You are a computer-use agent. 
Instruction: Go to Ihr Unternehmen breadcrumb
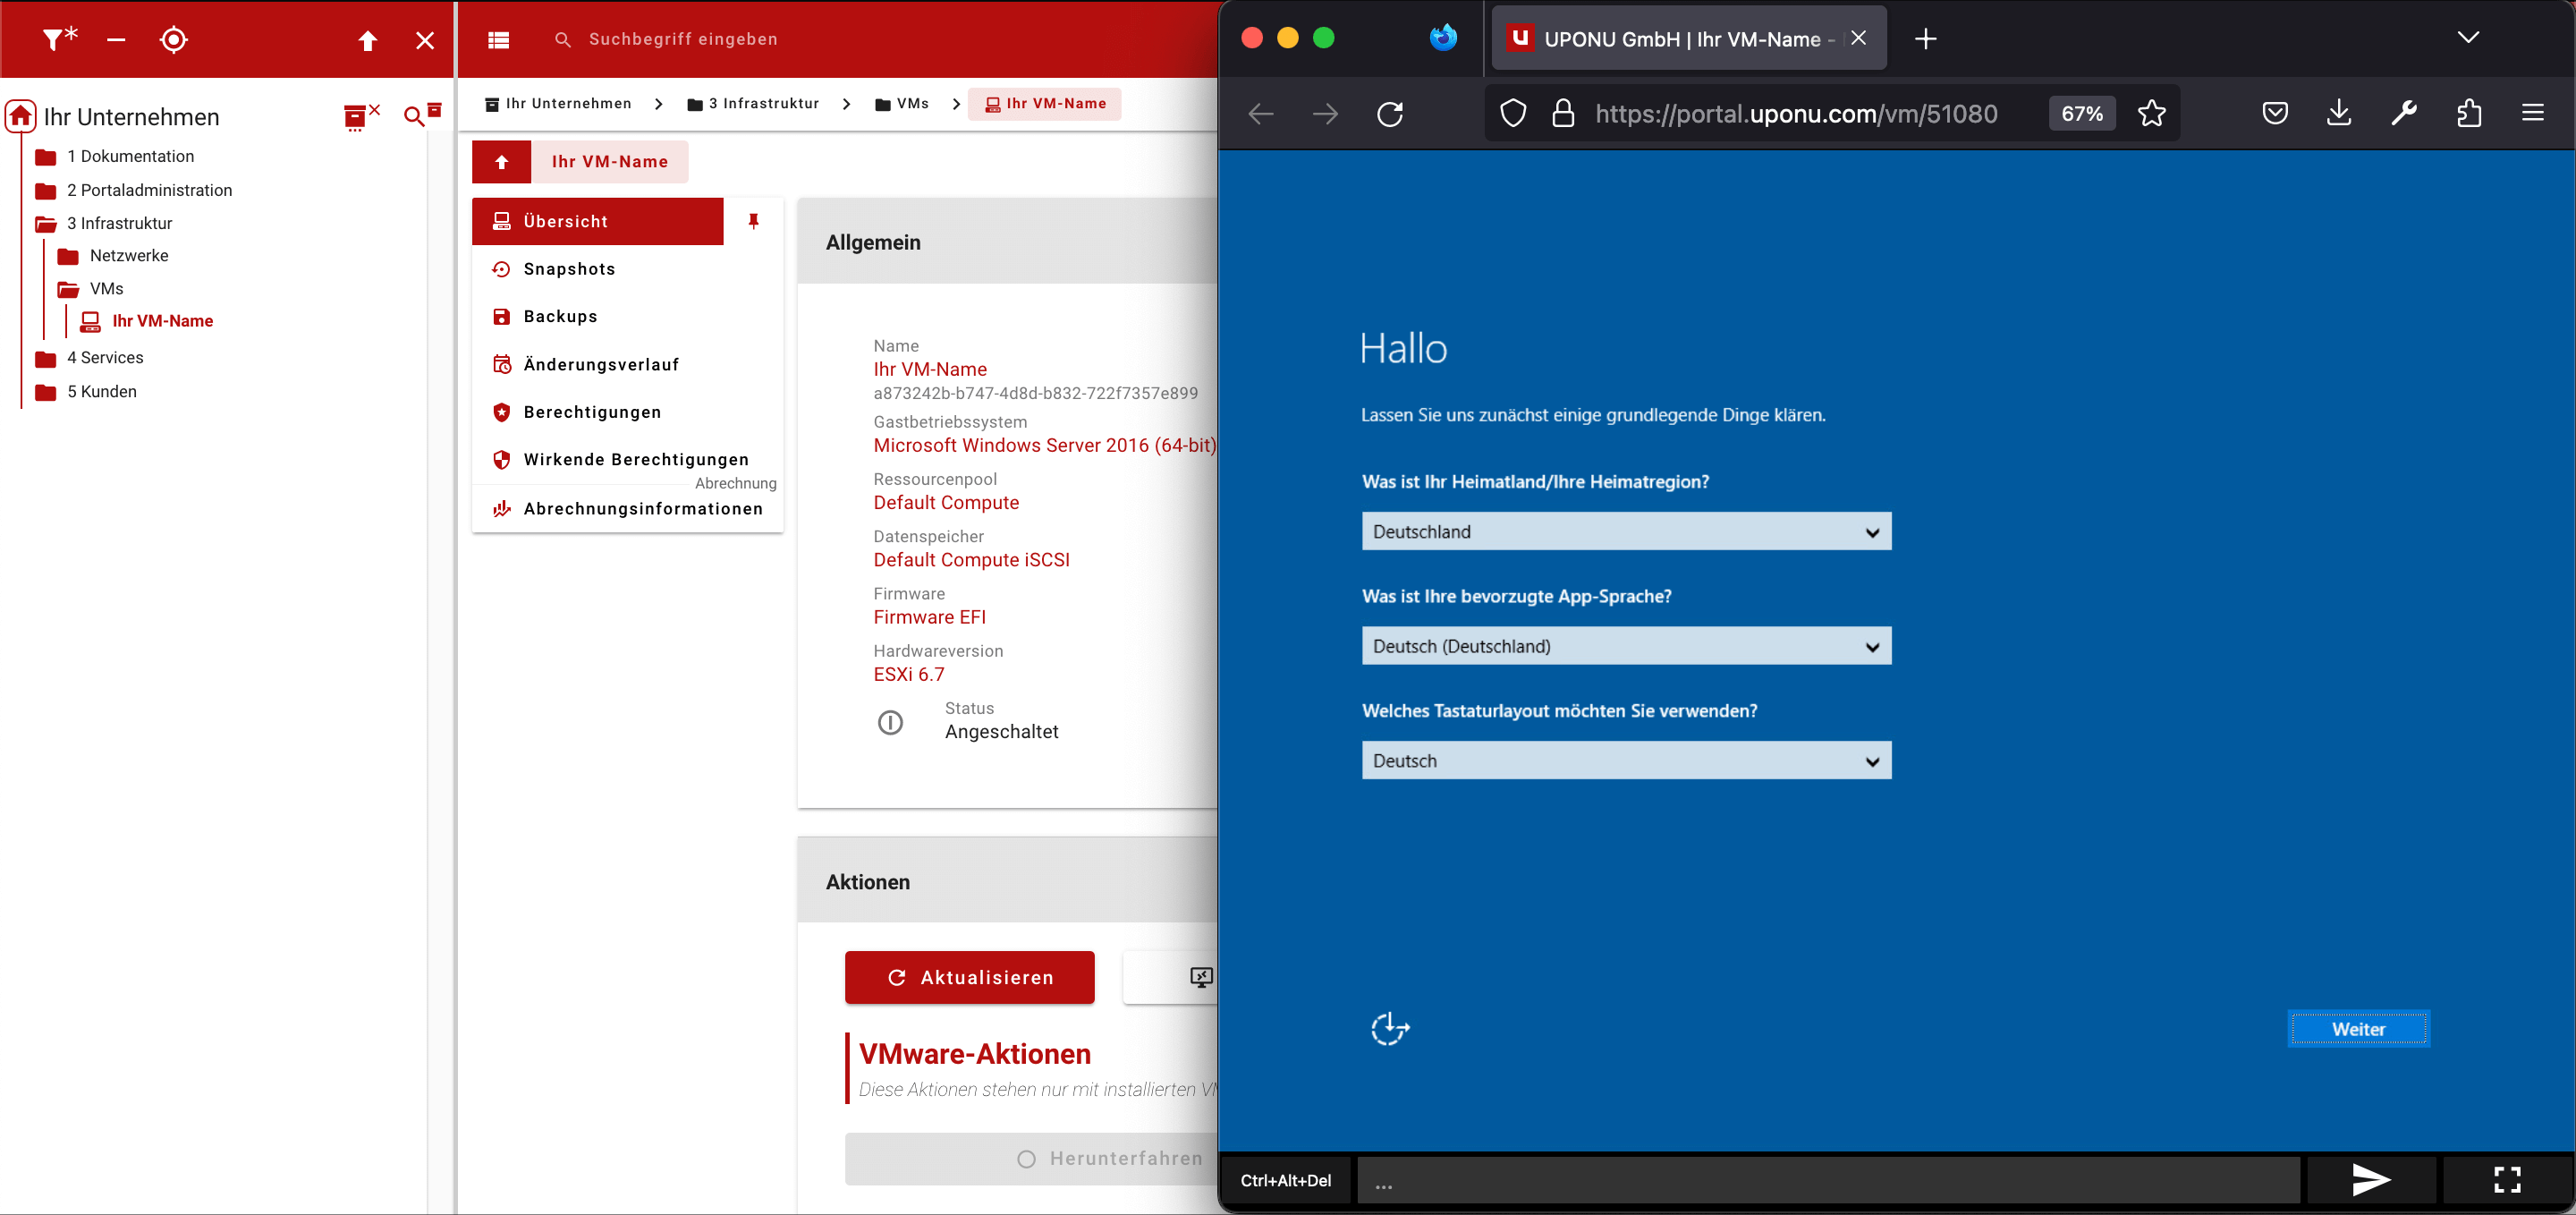pyautogui.click(x=558, y=104)
